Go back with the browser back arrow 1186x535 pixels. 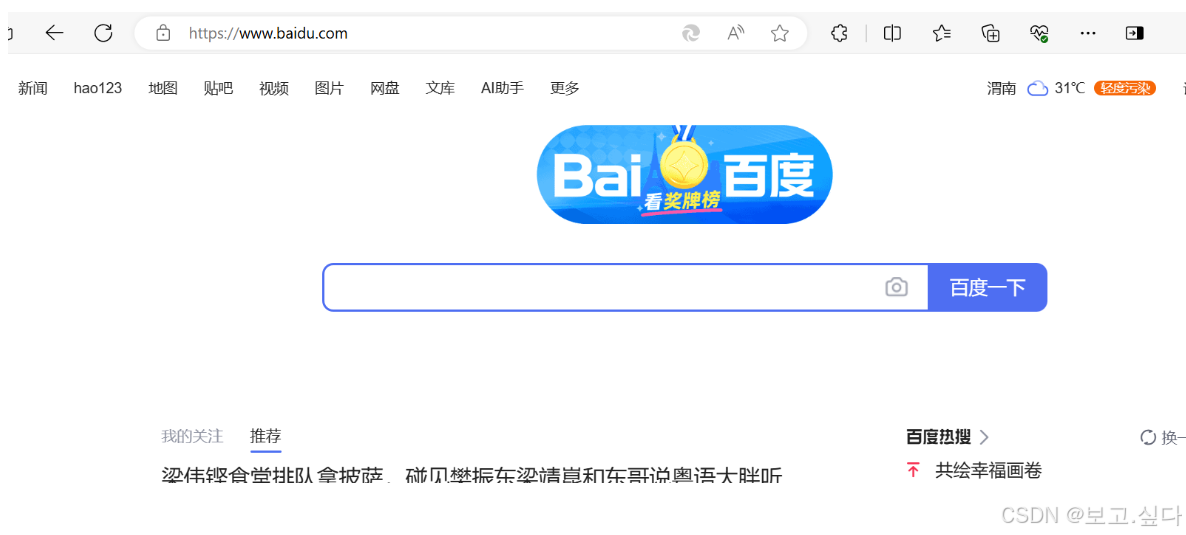[x=54, y=33]
